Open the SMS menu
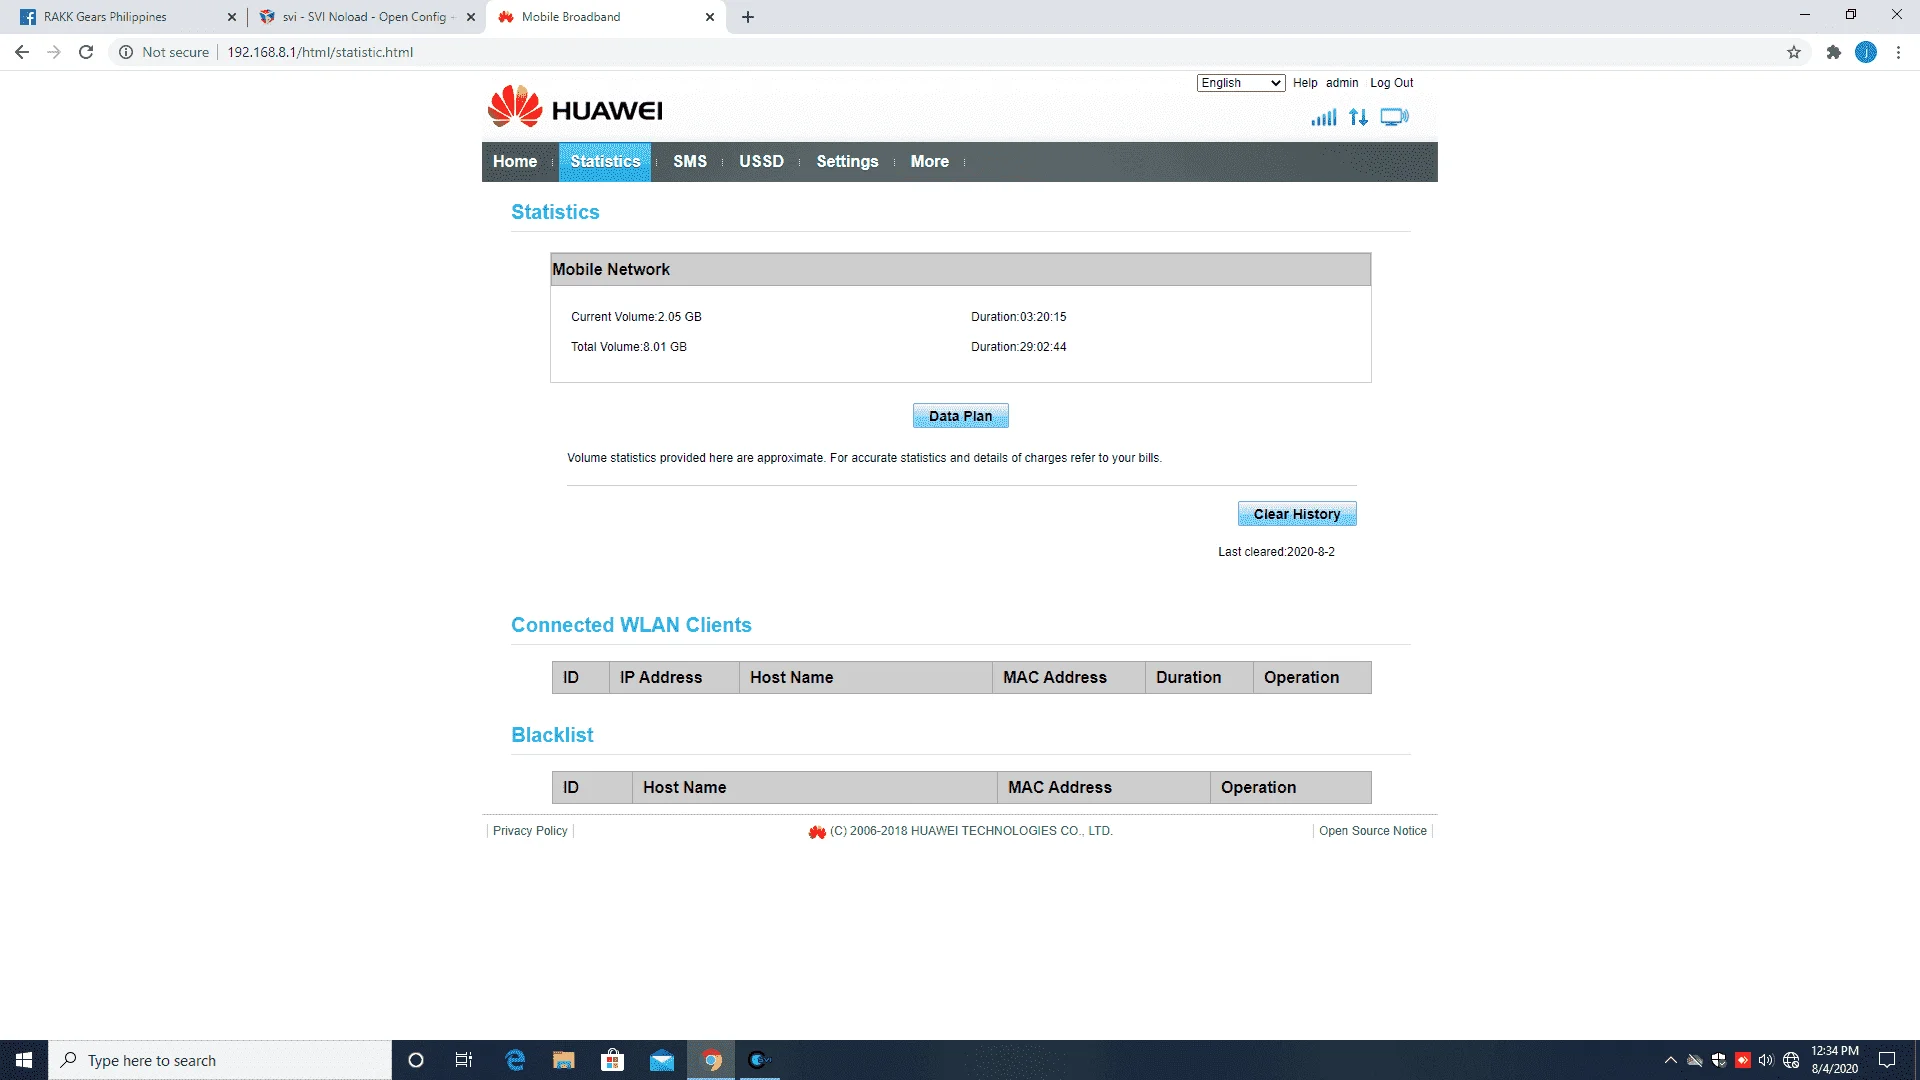Screen dimensions: 1920x1080 [x=690, y=161]
